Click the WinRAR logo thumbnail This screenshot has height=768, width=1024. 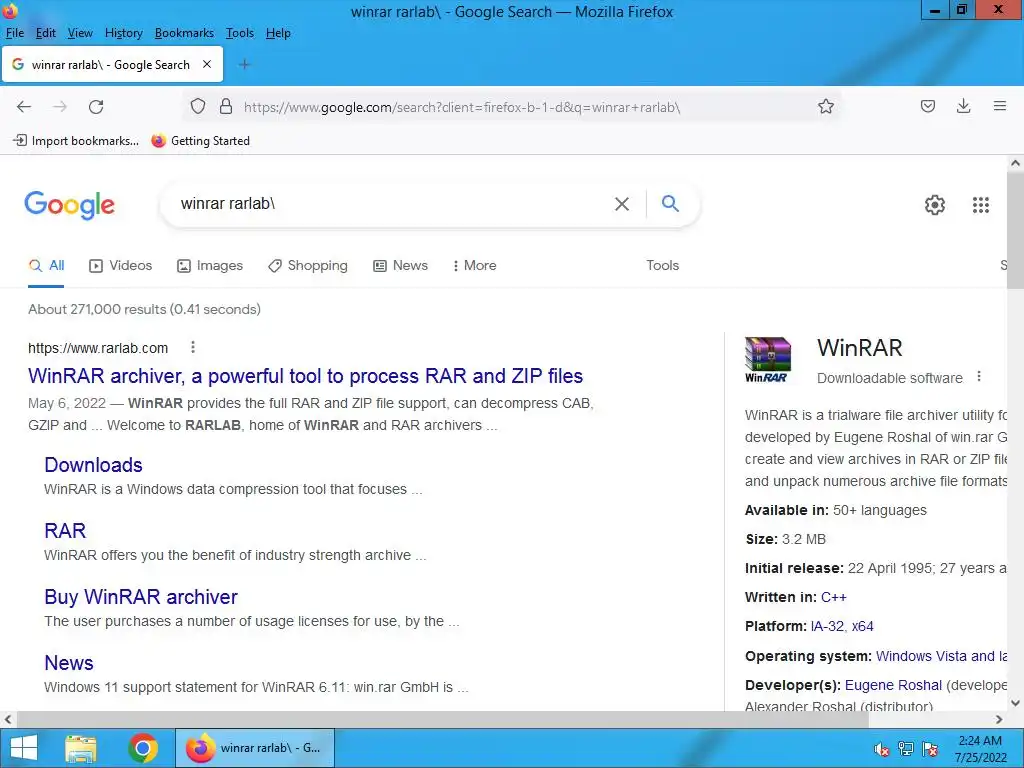[767, 360]
